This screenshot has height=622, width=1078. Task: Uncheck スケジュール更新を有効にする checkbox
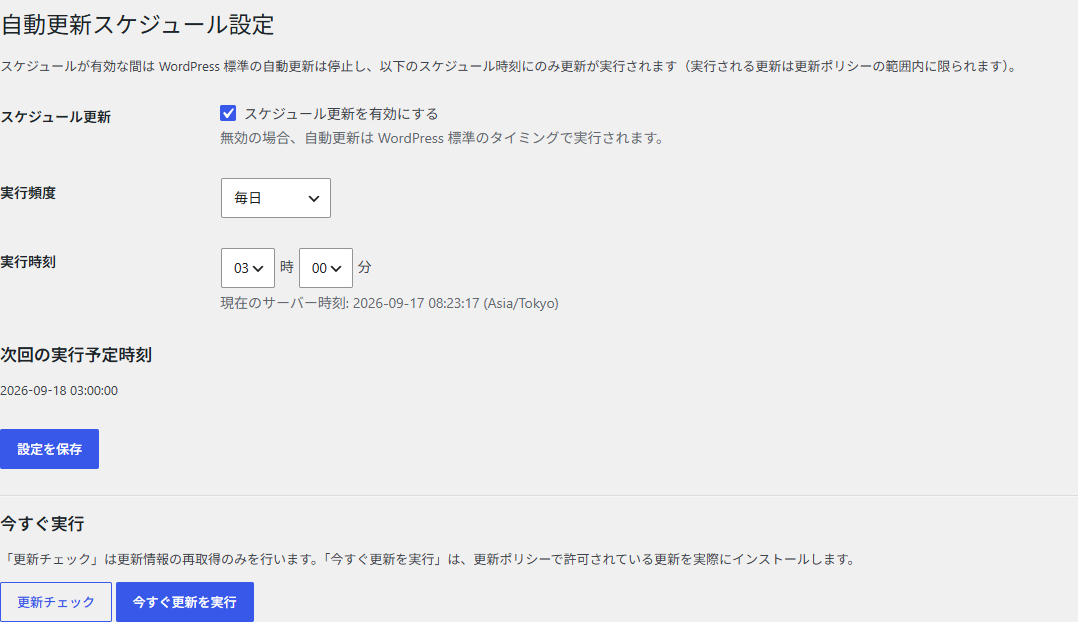pyautogui.click(x=228, y=113)
